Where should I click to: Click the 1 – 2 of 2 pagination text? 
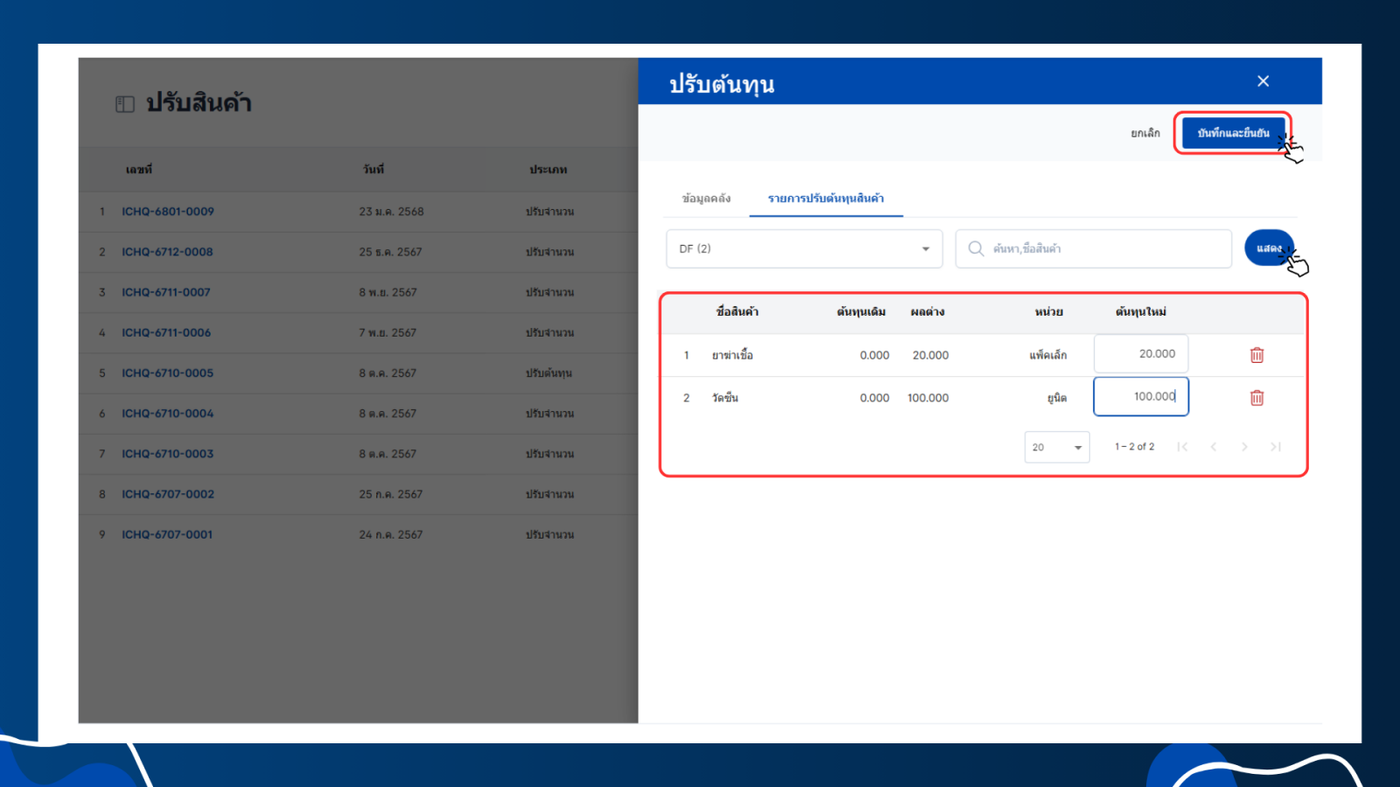point(1134,447)
